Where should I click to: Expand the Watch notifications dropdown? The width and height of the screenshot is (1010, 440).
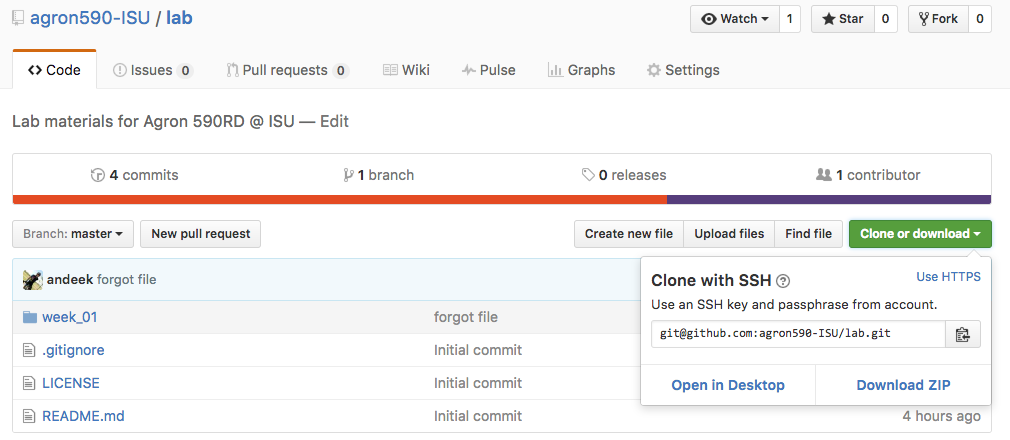pos(735,19)
